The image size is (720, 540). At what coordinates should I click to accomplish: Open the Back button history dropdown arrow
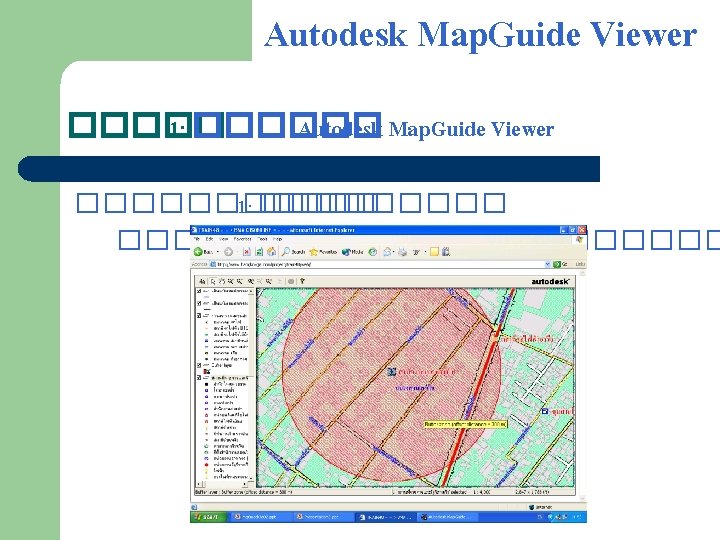[x=217, y=252]
